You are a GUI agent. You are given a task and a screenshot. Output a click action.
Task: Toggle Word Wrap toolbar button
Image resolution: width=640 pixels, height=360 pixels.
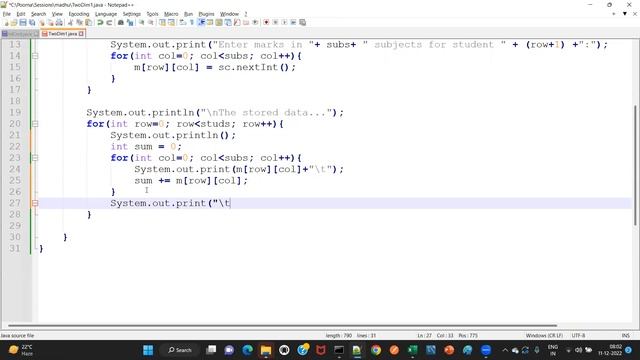[x=182, y=22]
